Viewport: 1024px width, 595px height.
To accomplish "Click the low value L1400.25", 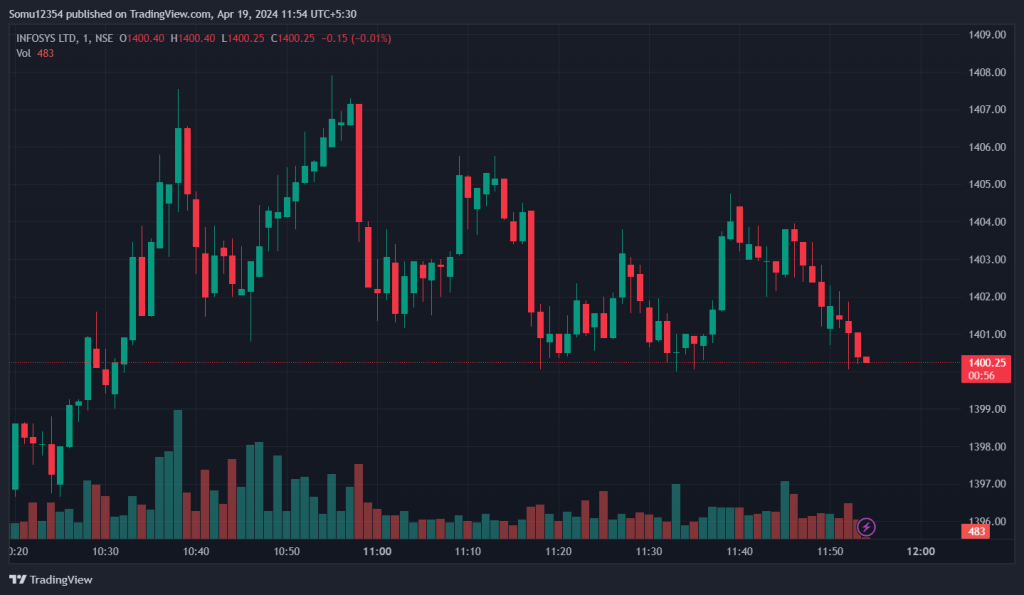I will [x=243, y=39].
